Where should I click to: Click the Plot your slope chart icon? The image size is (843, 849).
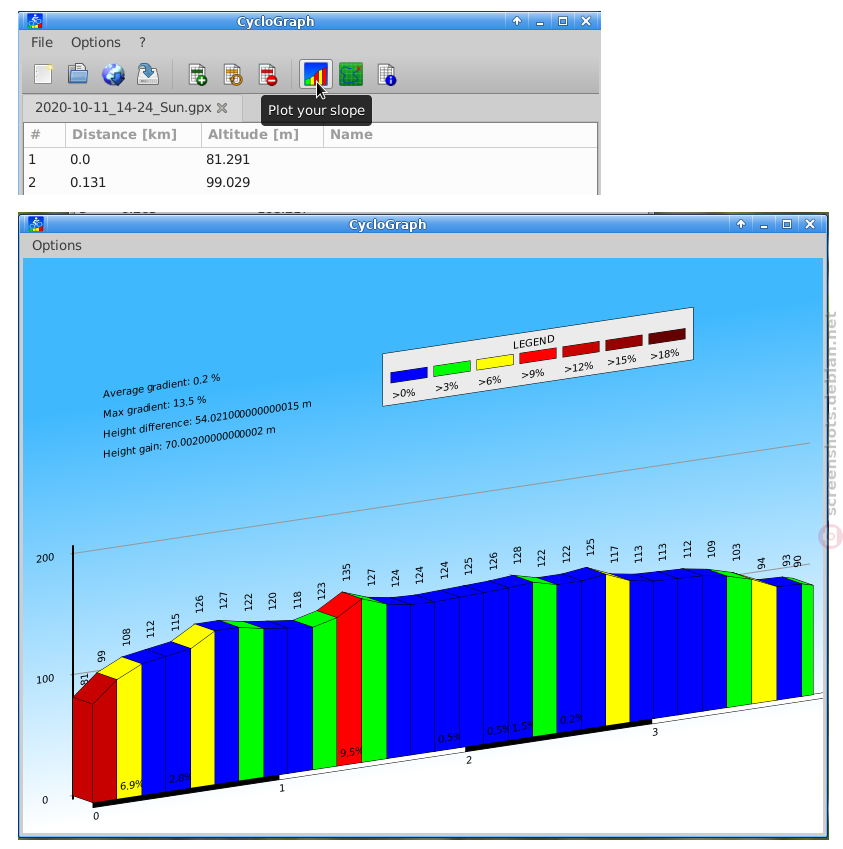[x=316, y=74]
